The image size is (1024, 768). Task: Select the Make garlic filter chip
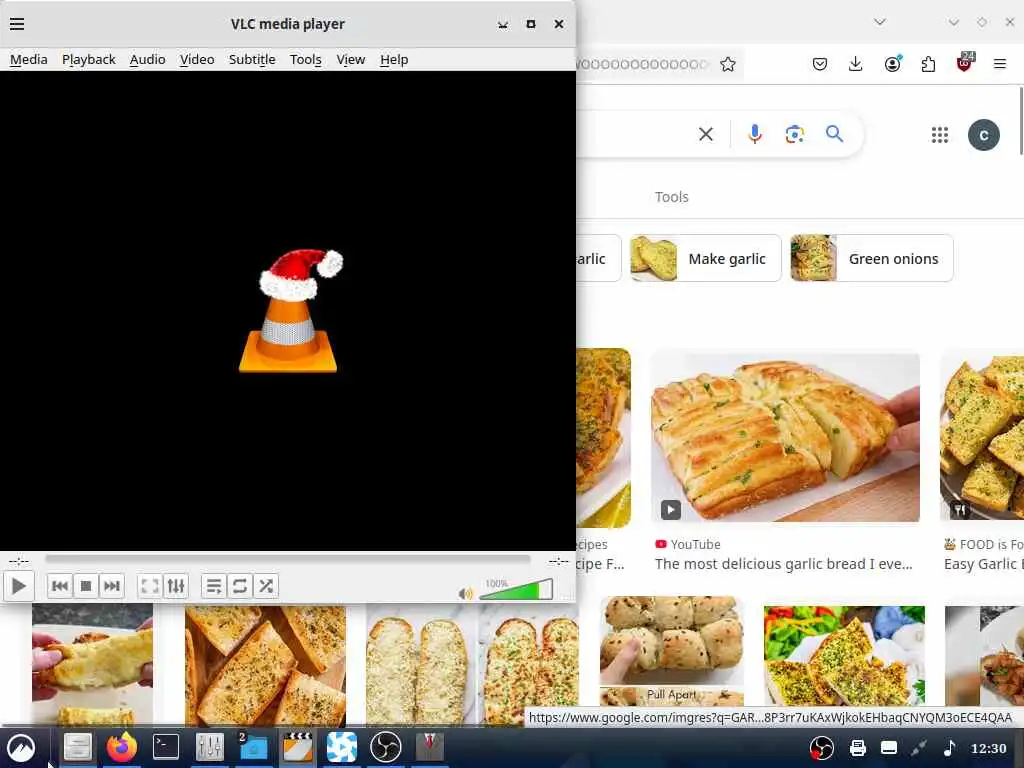pos(705,259)
